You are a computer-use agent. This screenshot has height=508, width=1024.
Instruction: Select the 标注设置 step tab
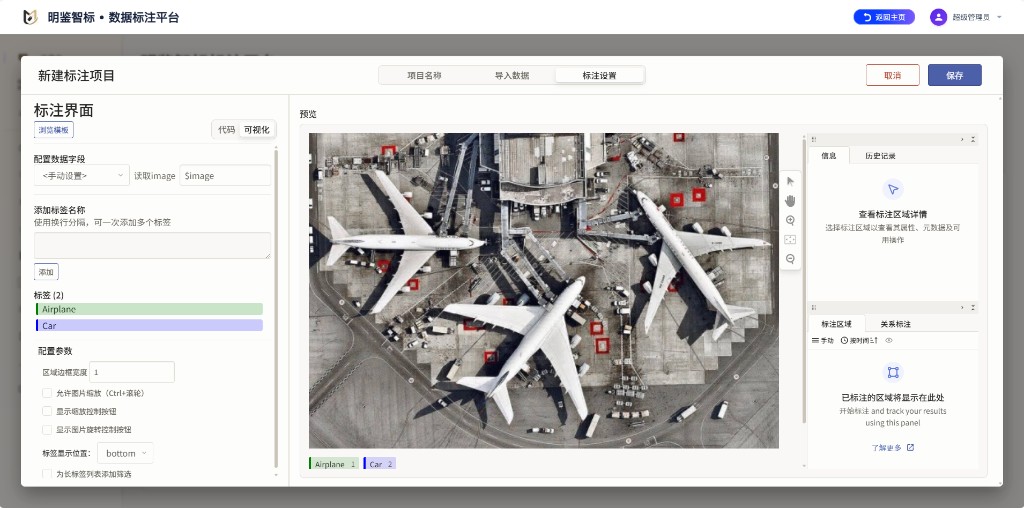coord(600,75)
